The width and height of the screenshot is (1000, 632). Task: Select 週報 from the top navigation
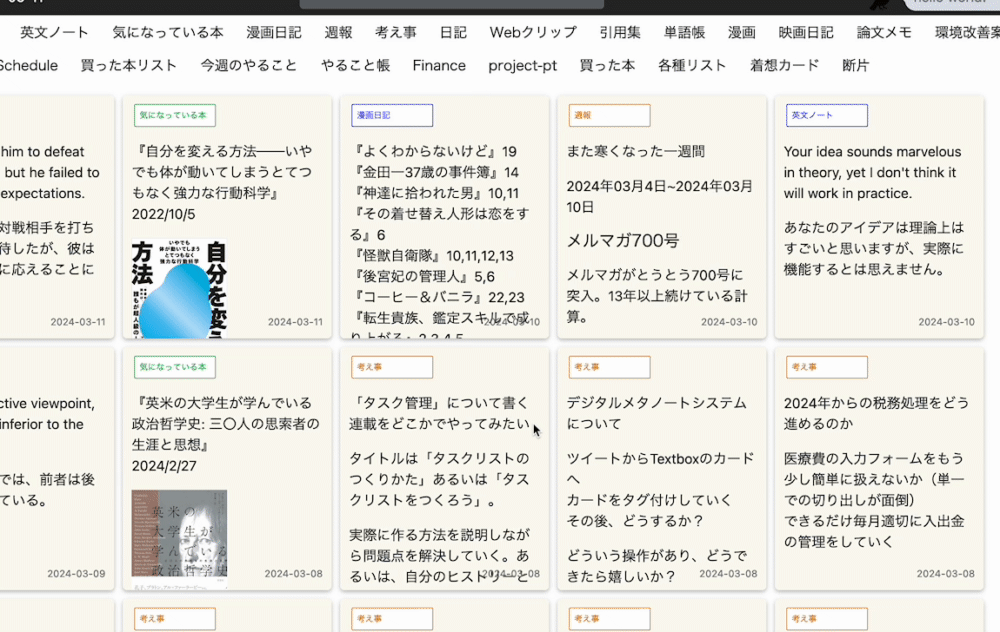click(x=338, y=32)
